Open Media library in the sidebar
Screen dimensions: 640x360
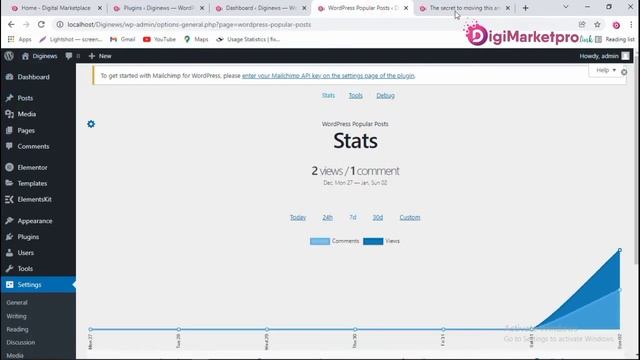[x=27, y=114]
